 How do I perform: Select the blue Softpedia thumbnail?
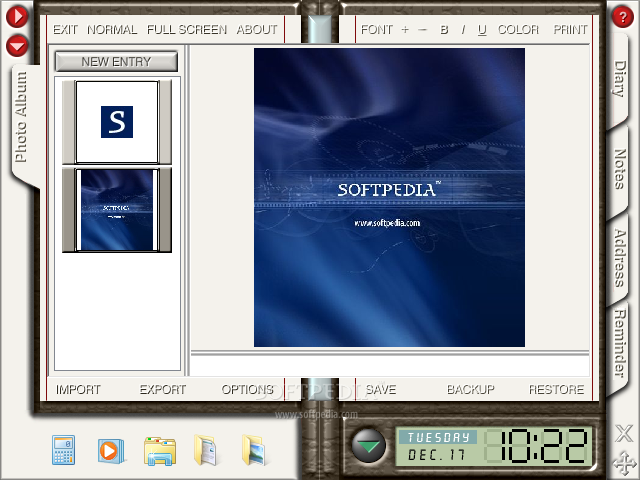(x=117, y=210)
